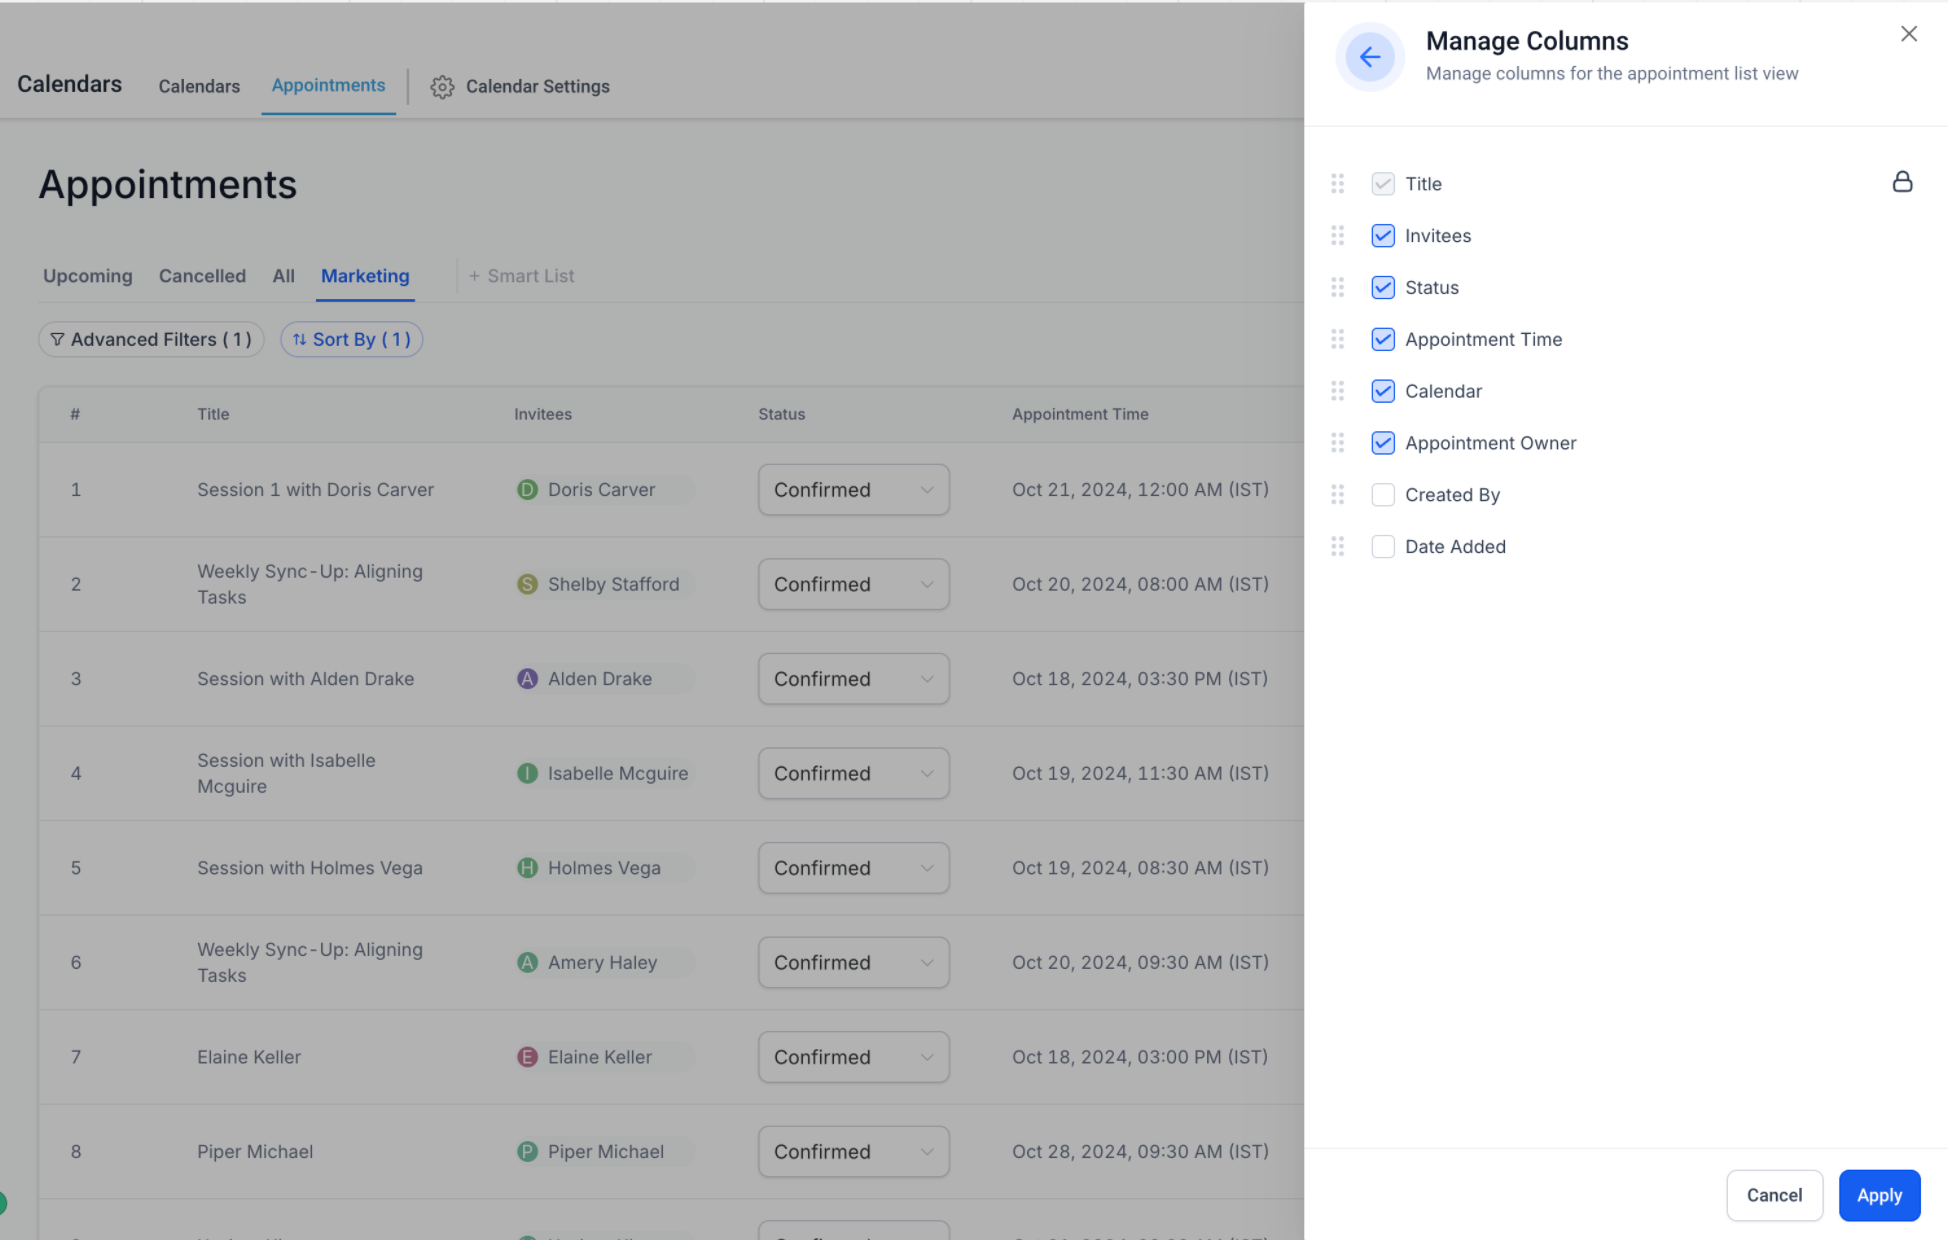
Task: Uncheck the Calendar column checkbox
Action: [x=1382, y=391]
